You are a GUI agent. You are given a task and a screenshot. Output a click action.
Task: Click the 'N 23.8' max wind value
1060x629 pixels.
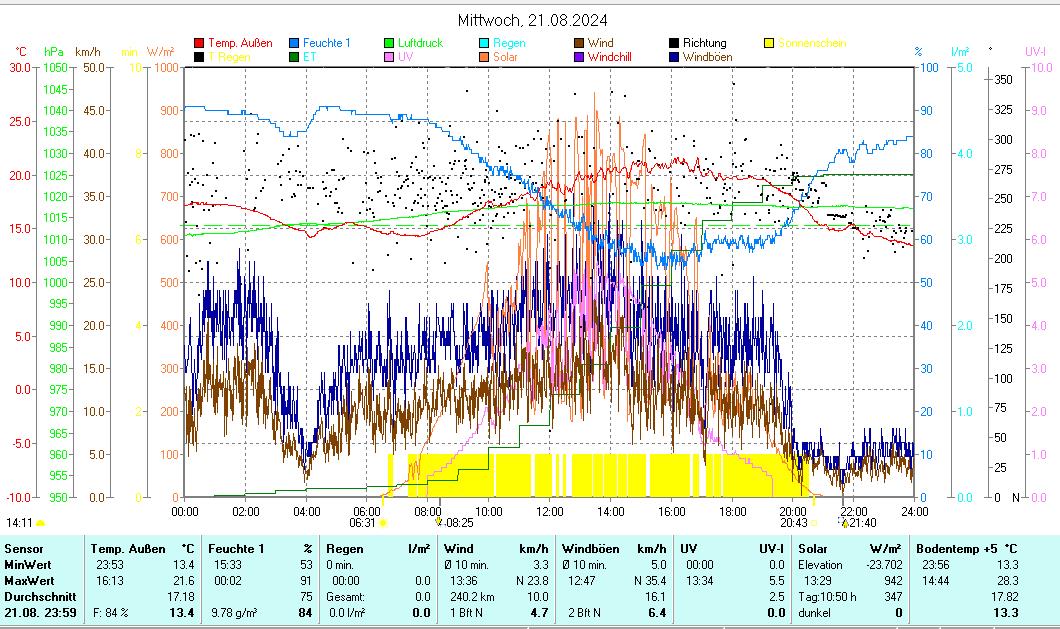(532, 581)
